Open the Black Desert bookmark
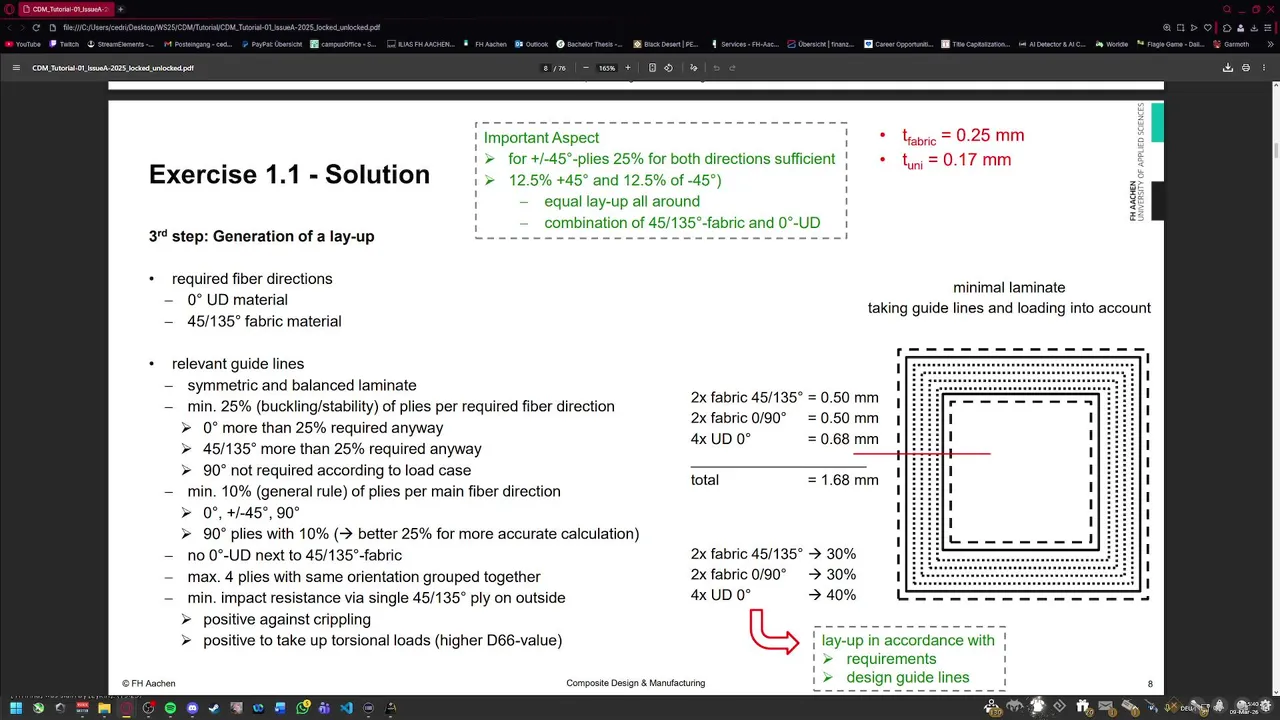Image resolution: width=1280 pixels, height=720 pixels. [x=665, y=44]
